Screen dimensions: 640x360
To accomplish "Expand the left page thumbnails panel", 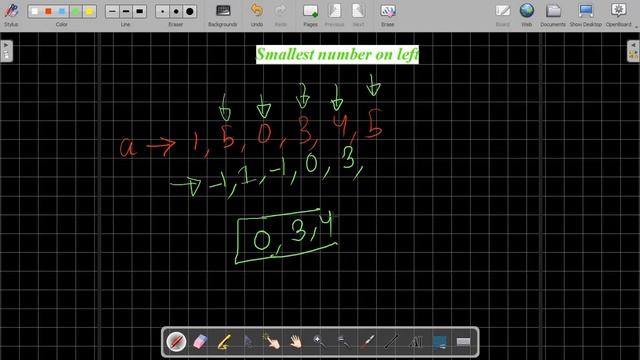I will (6, 51).
